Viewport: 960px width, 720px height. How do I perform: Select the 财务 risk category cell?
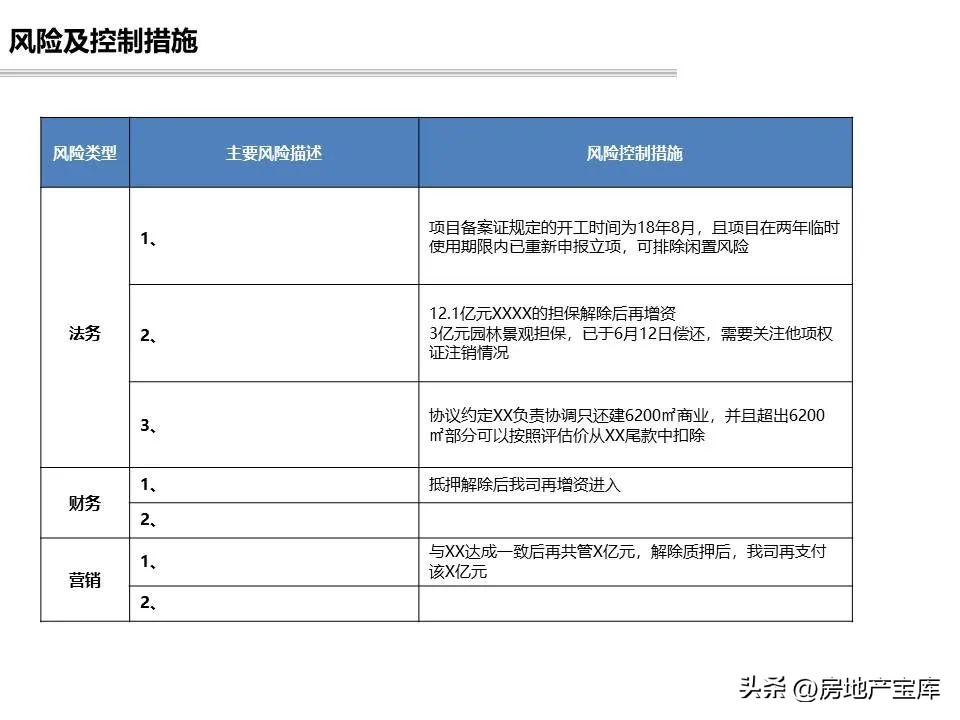point(85,503)
